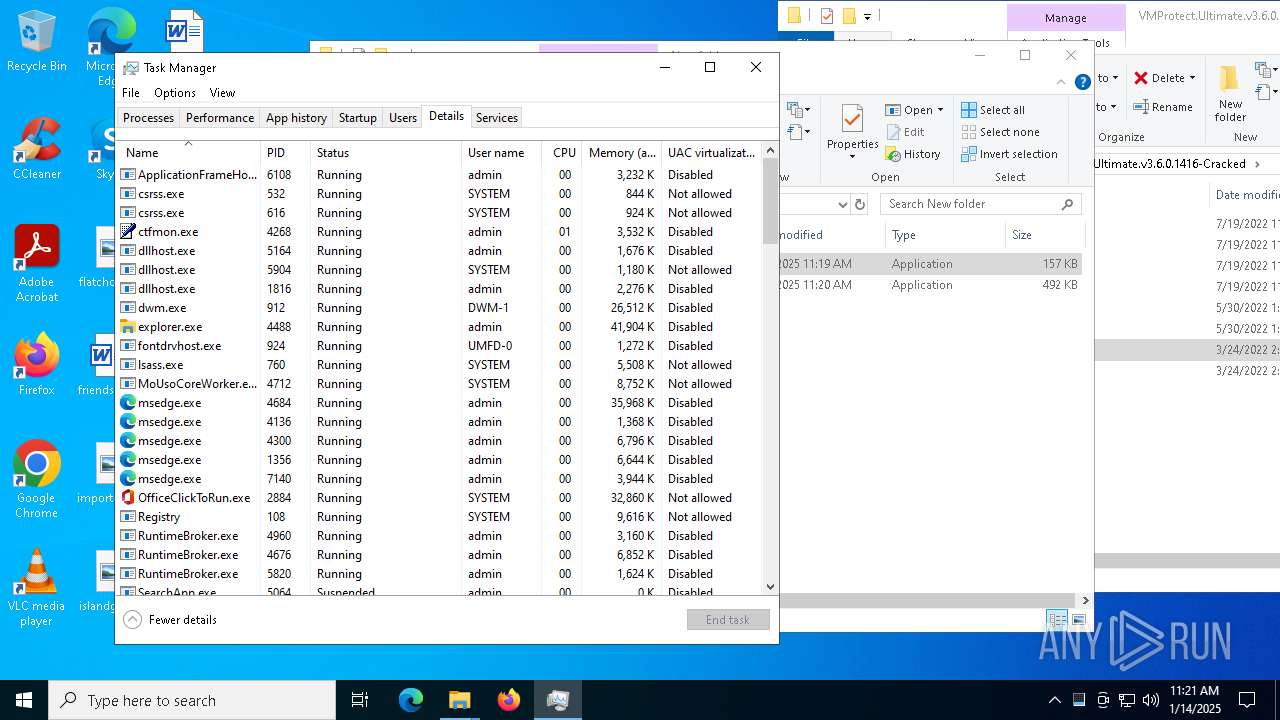The height and width of the screenshot is (720, 1280).
Task: Open Task Manager Options menu
Action: click(x=175, y=93)
